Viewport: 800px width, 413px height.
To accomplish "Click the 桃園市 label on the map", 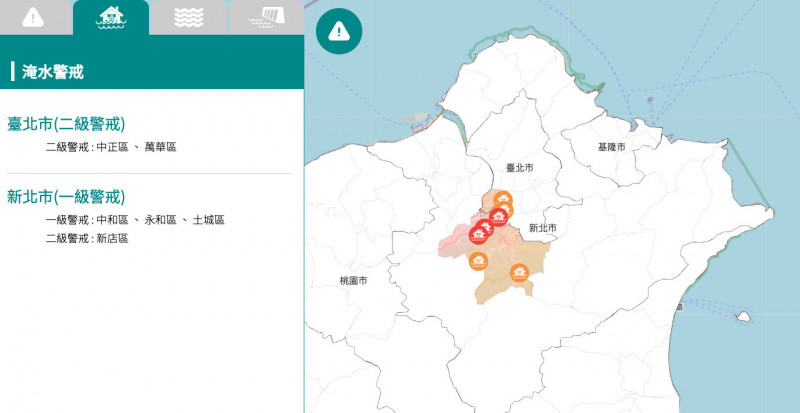I will [354, 281].
